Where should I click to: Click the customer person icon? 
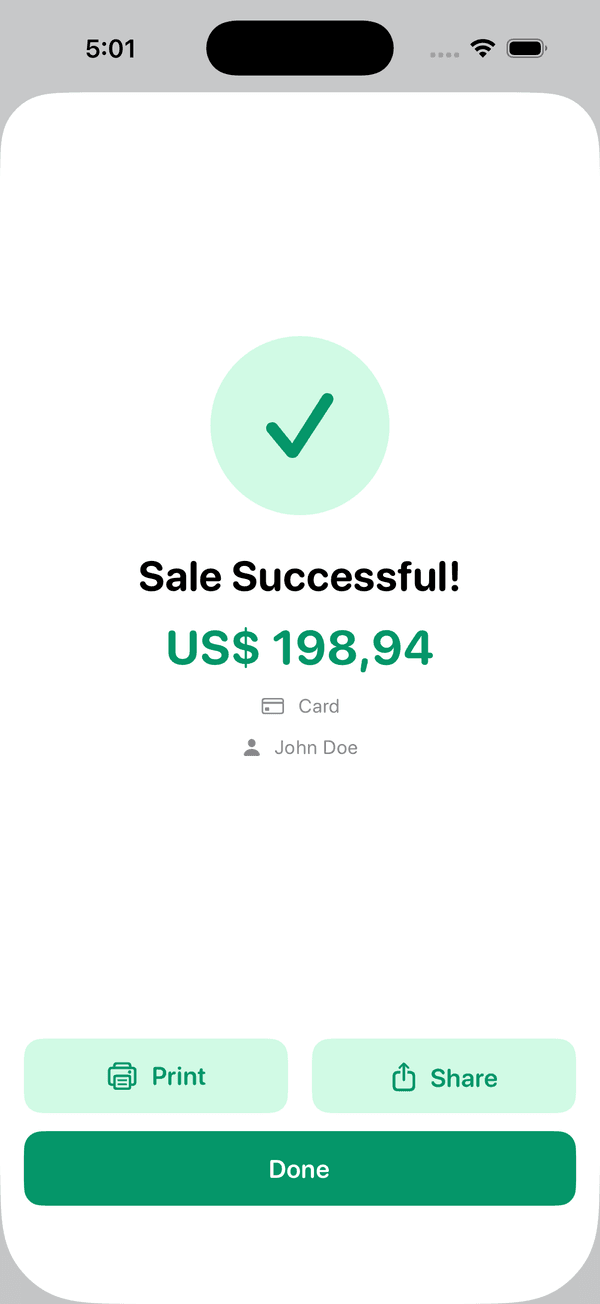click(x=252, y=748)
